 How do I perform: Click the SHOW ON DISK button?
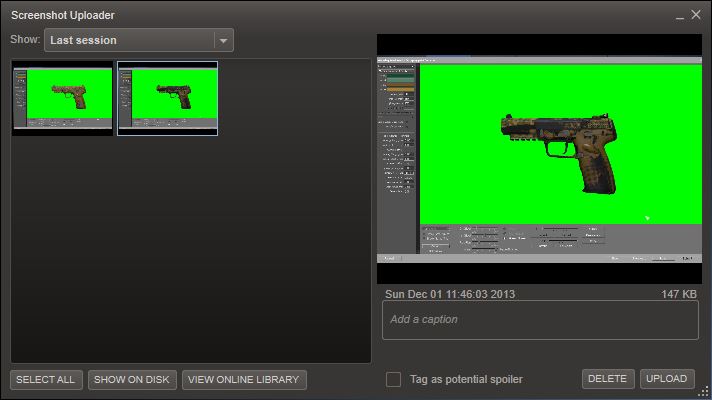pos(132,380)
